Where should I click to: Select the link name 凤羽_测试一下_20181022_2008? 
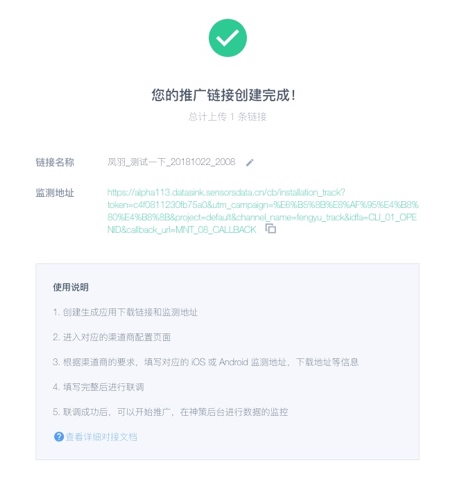point(171,162)
